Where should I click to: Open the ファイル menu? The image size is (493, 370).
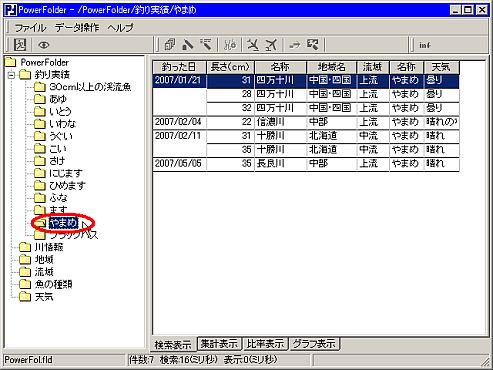point(30,27)
